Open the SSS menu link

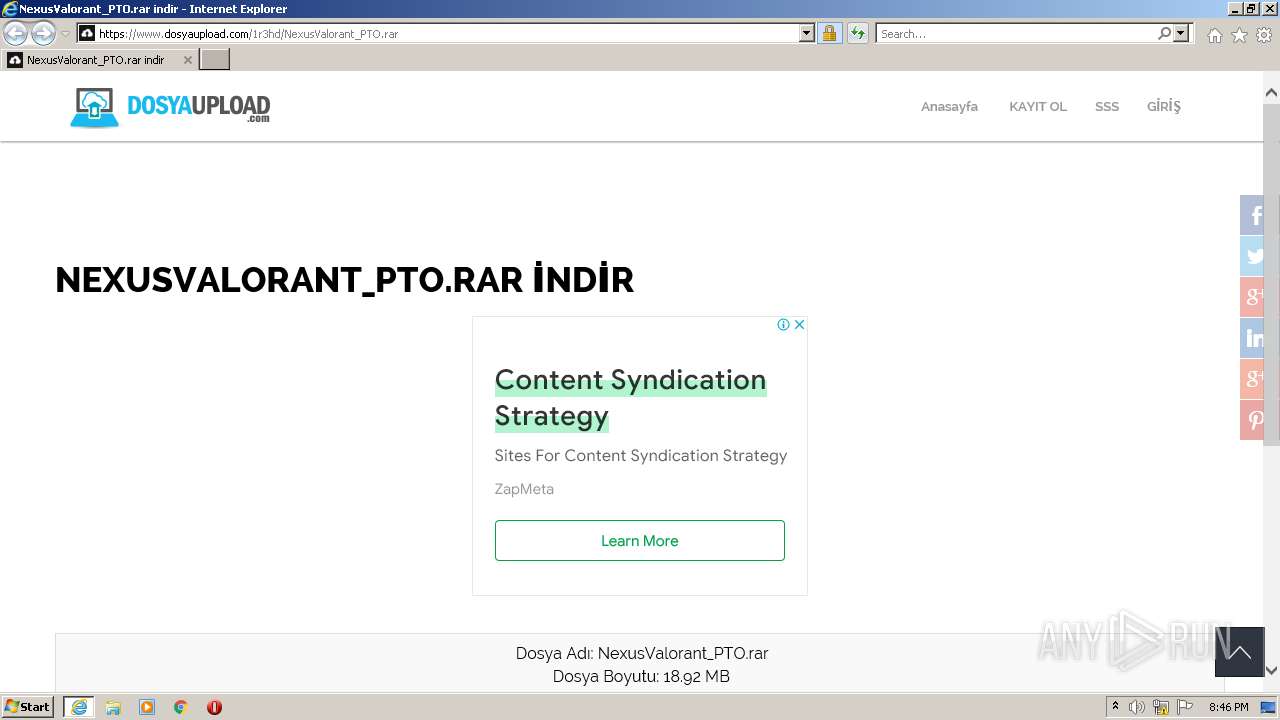point(1107,106)
